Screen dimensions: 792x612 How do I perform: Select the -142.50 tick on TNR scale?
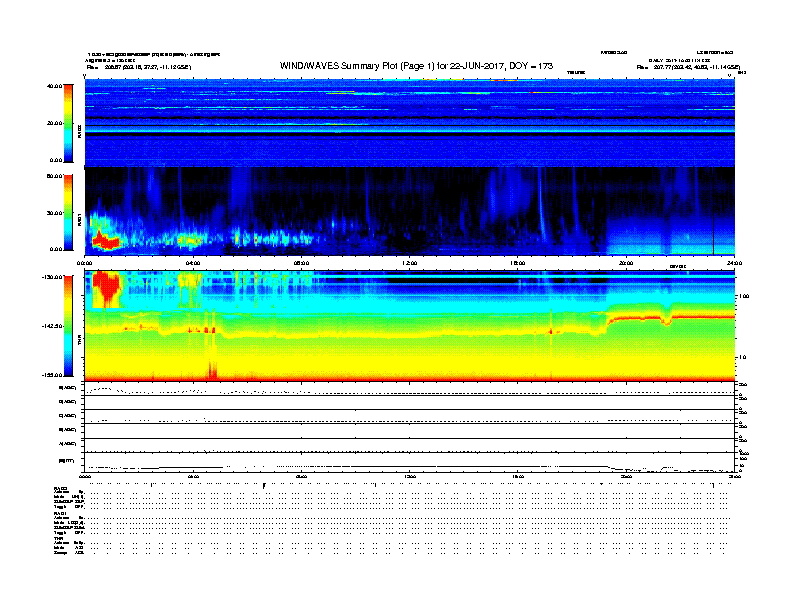52,326
